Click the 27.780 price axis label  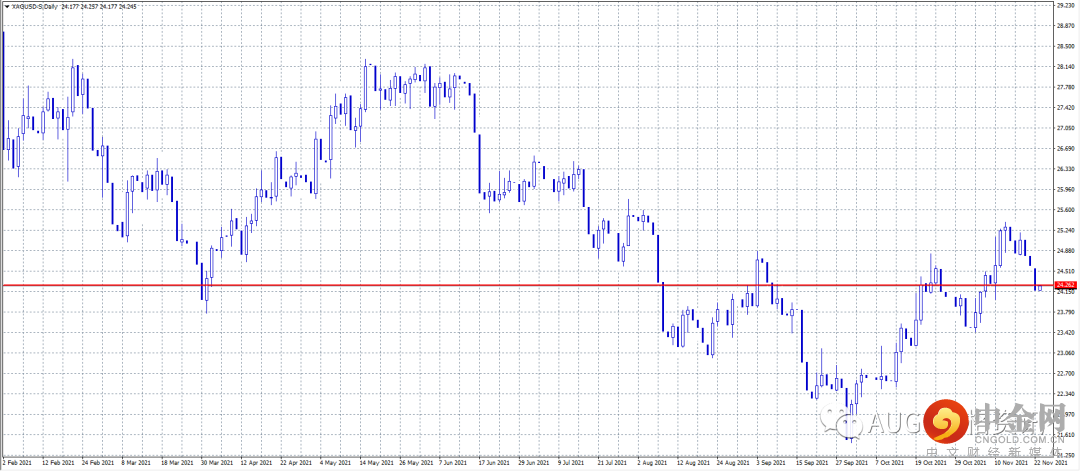point(1068,87)
